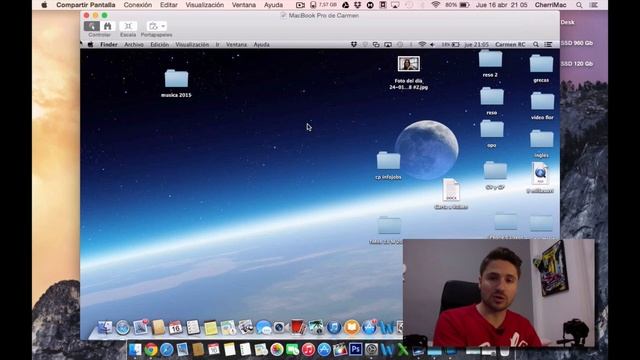
Task: Open Chrome in the host Dock
Action: pos(151,350)
